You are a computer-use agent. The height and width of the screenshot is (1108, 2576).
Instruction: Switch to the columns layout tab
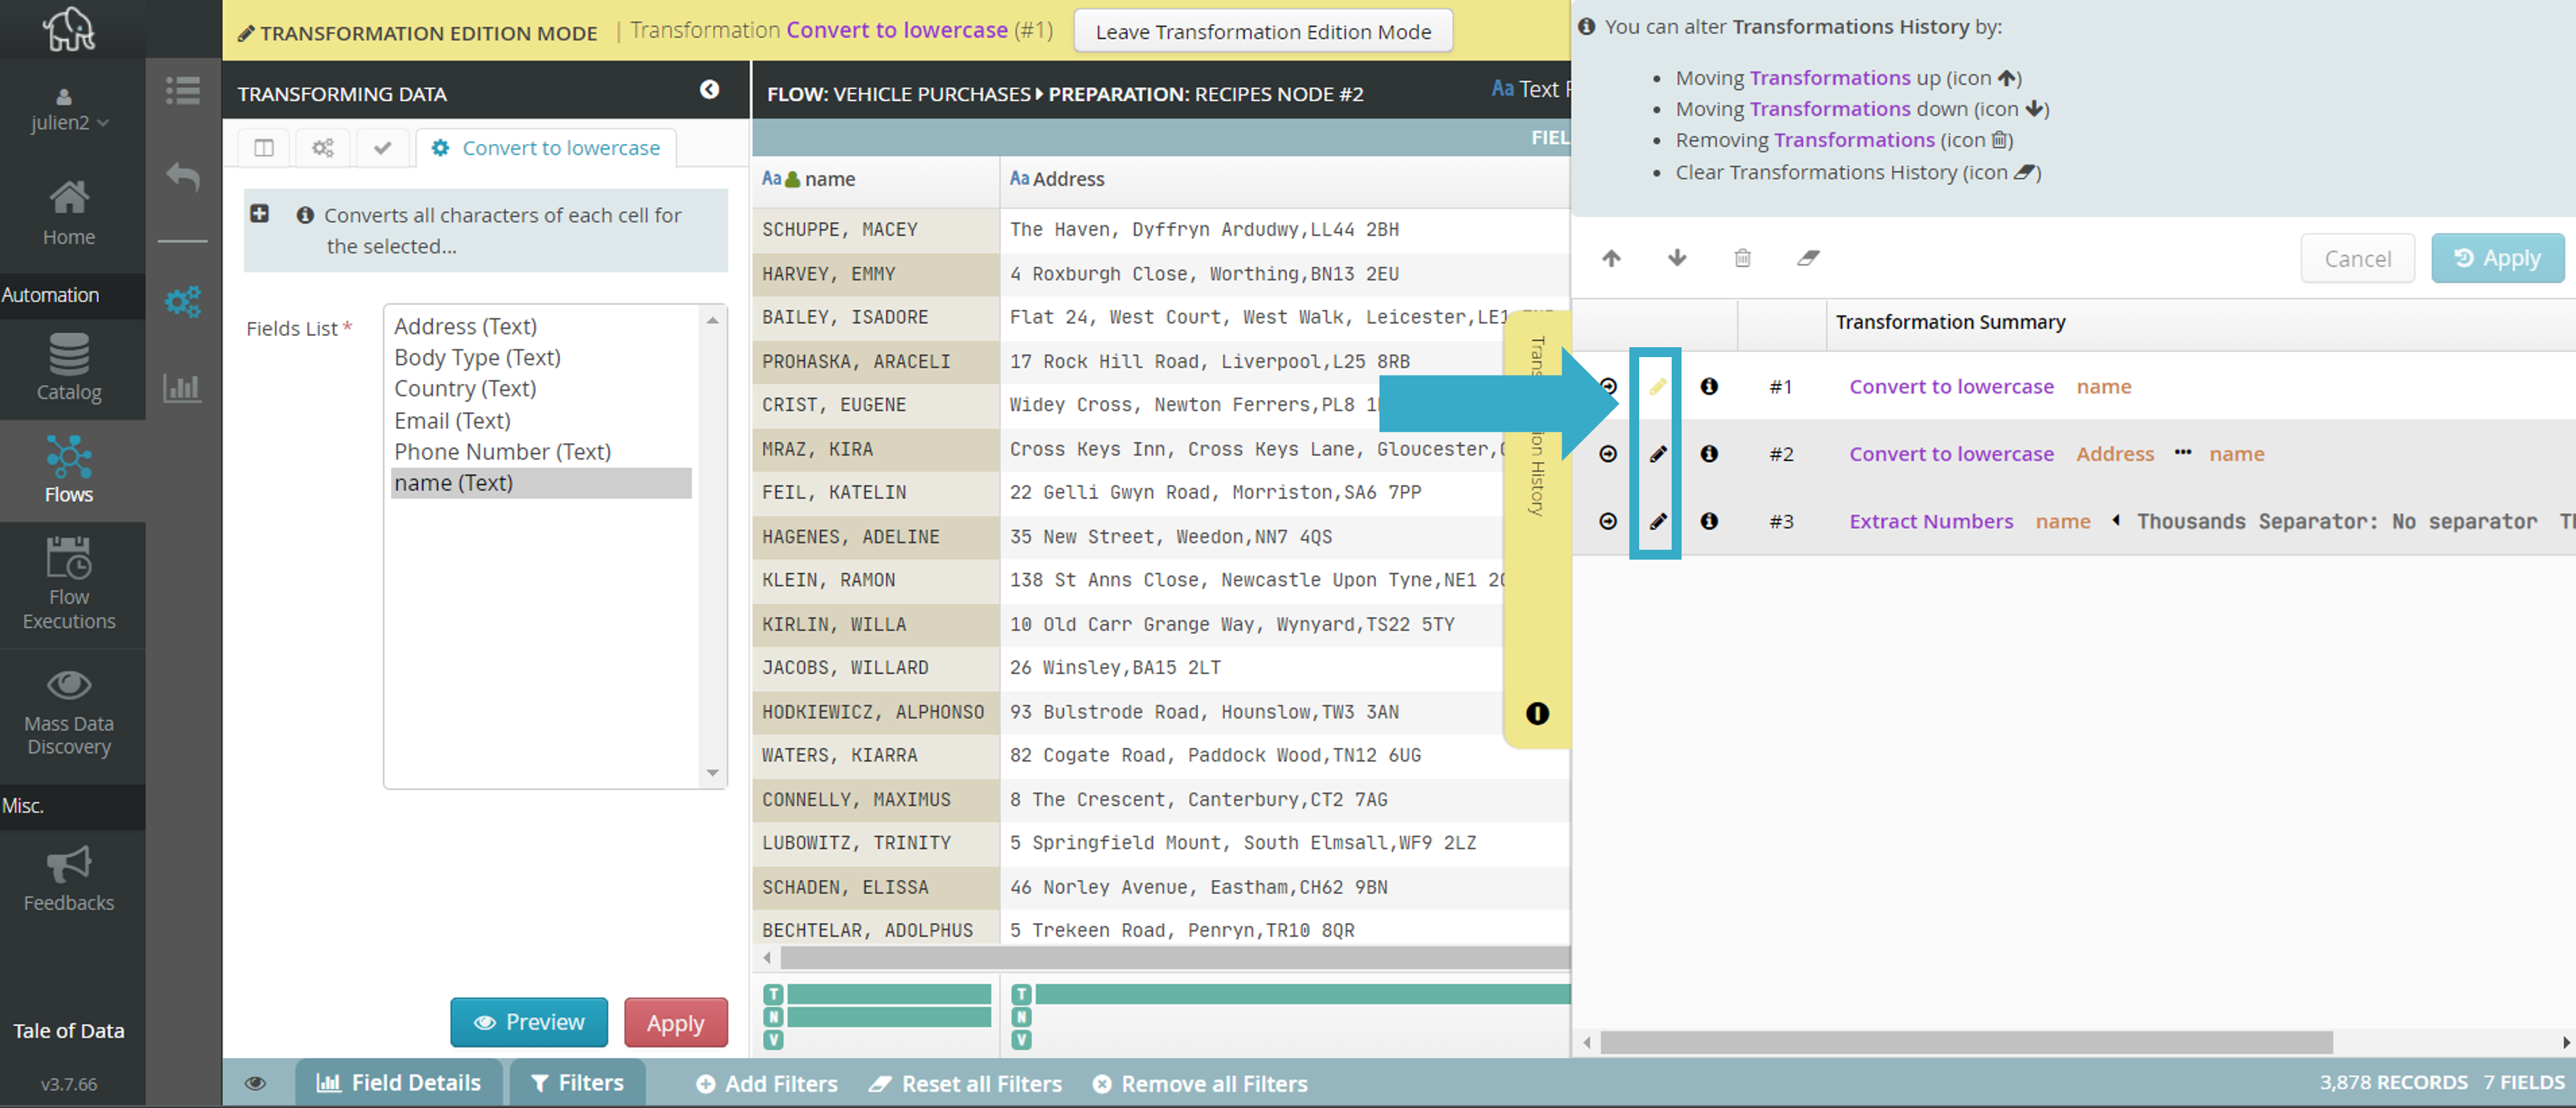click(264, 148)
